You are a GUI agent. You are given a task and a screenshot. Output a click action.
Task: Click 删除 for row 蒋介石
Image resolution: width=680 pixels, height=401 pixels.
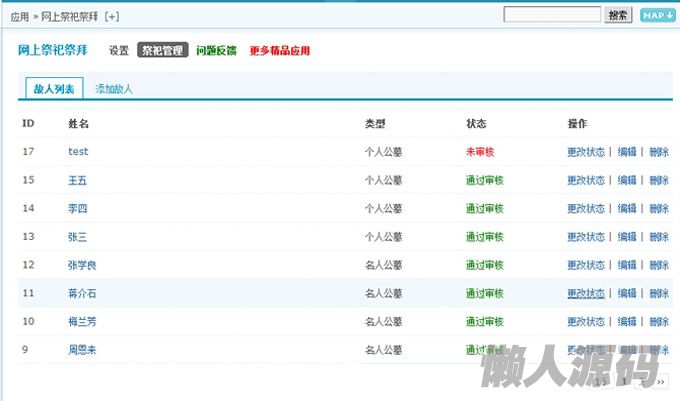pos(659,293)
